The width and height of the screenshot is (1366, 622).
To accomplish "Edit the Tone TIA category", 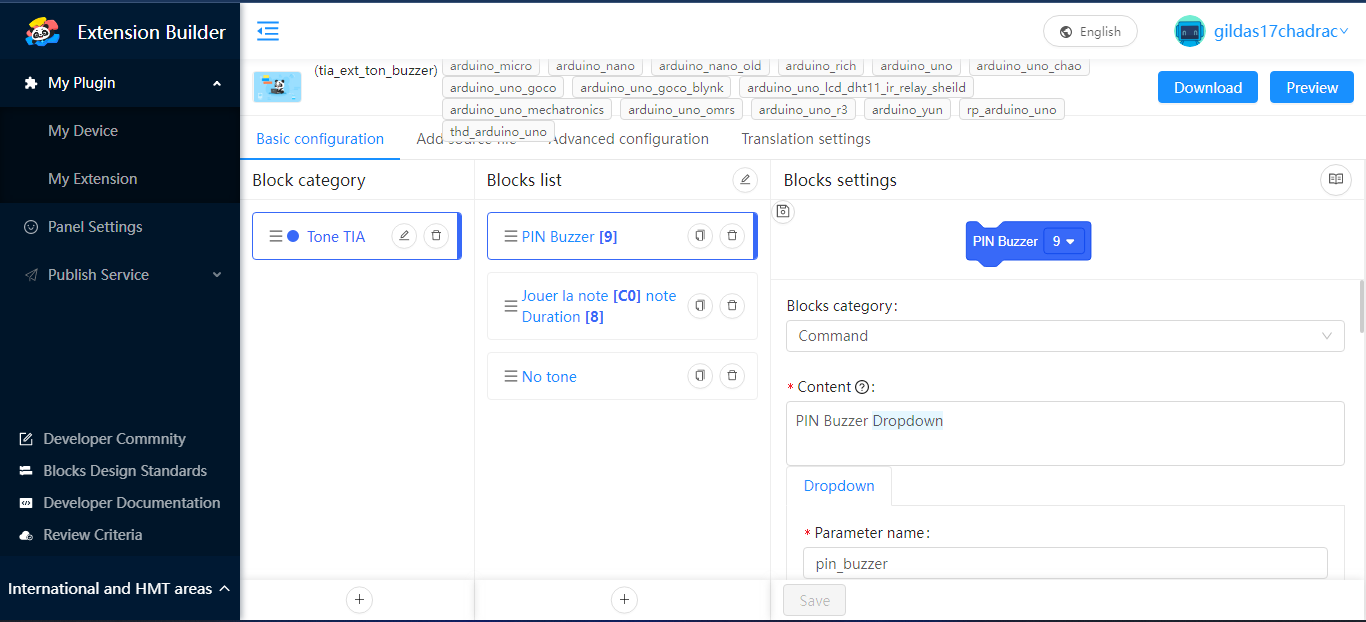I will pyautogui.click(x=404, y=236).
